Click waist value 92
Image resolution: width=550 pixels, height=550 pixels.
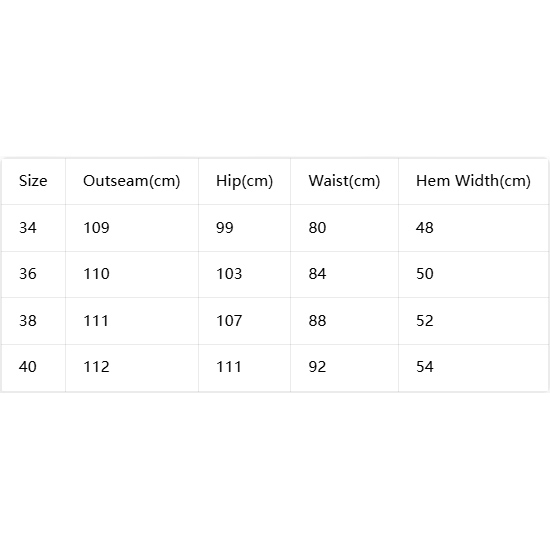click(x=317, y=367)
